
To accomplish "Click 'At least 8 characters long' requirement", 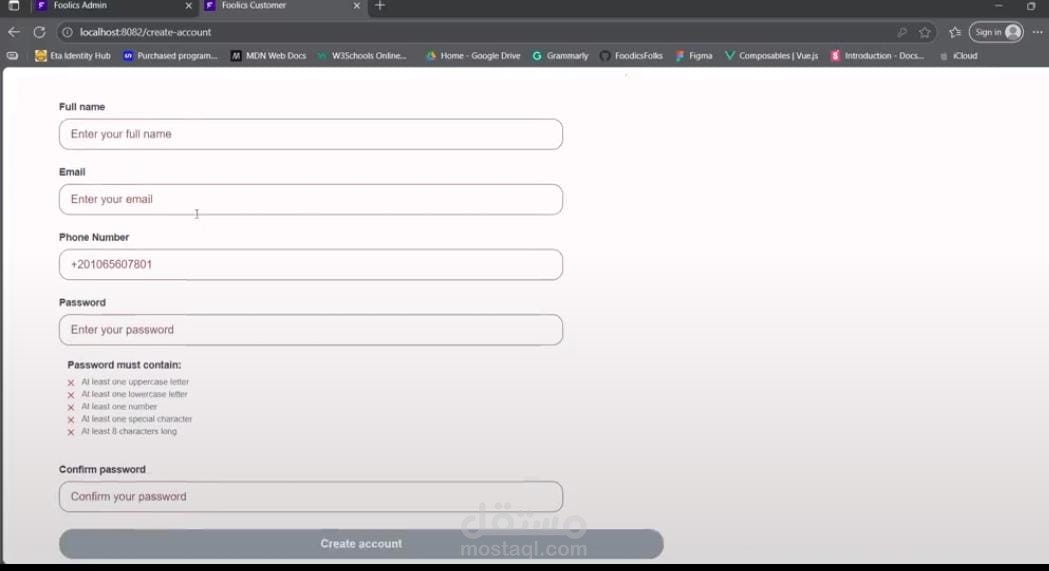I will click(129, 431).
